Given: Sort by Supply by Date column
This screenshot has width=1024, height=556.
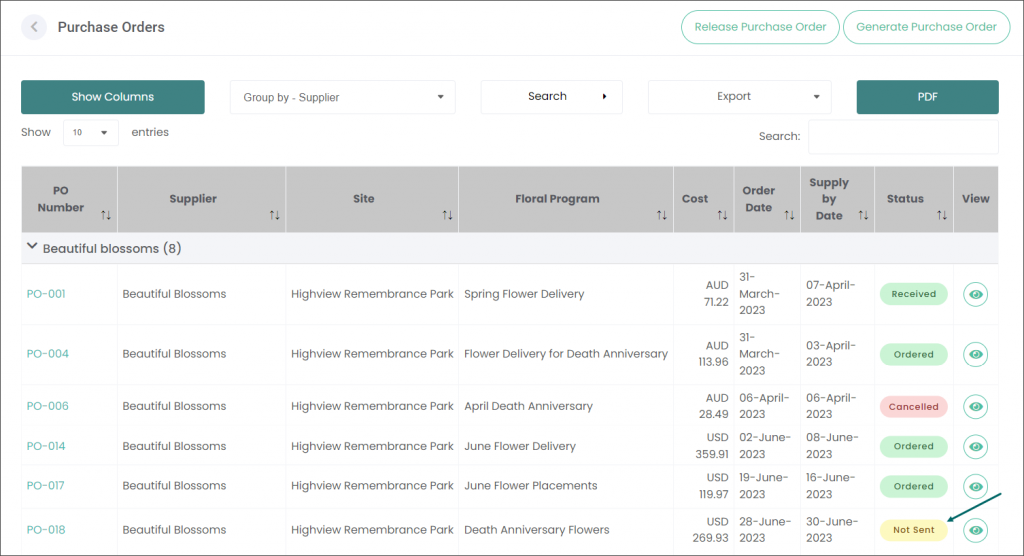Looking at the screenshot, I should (x=863, y=215).
